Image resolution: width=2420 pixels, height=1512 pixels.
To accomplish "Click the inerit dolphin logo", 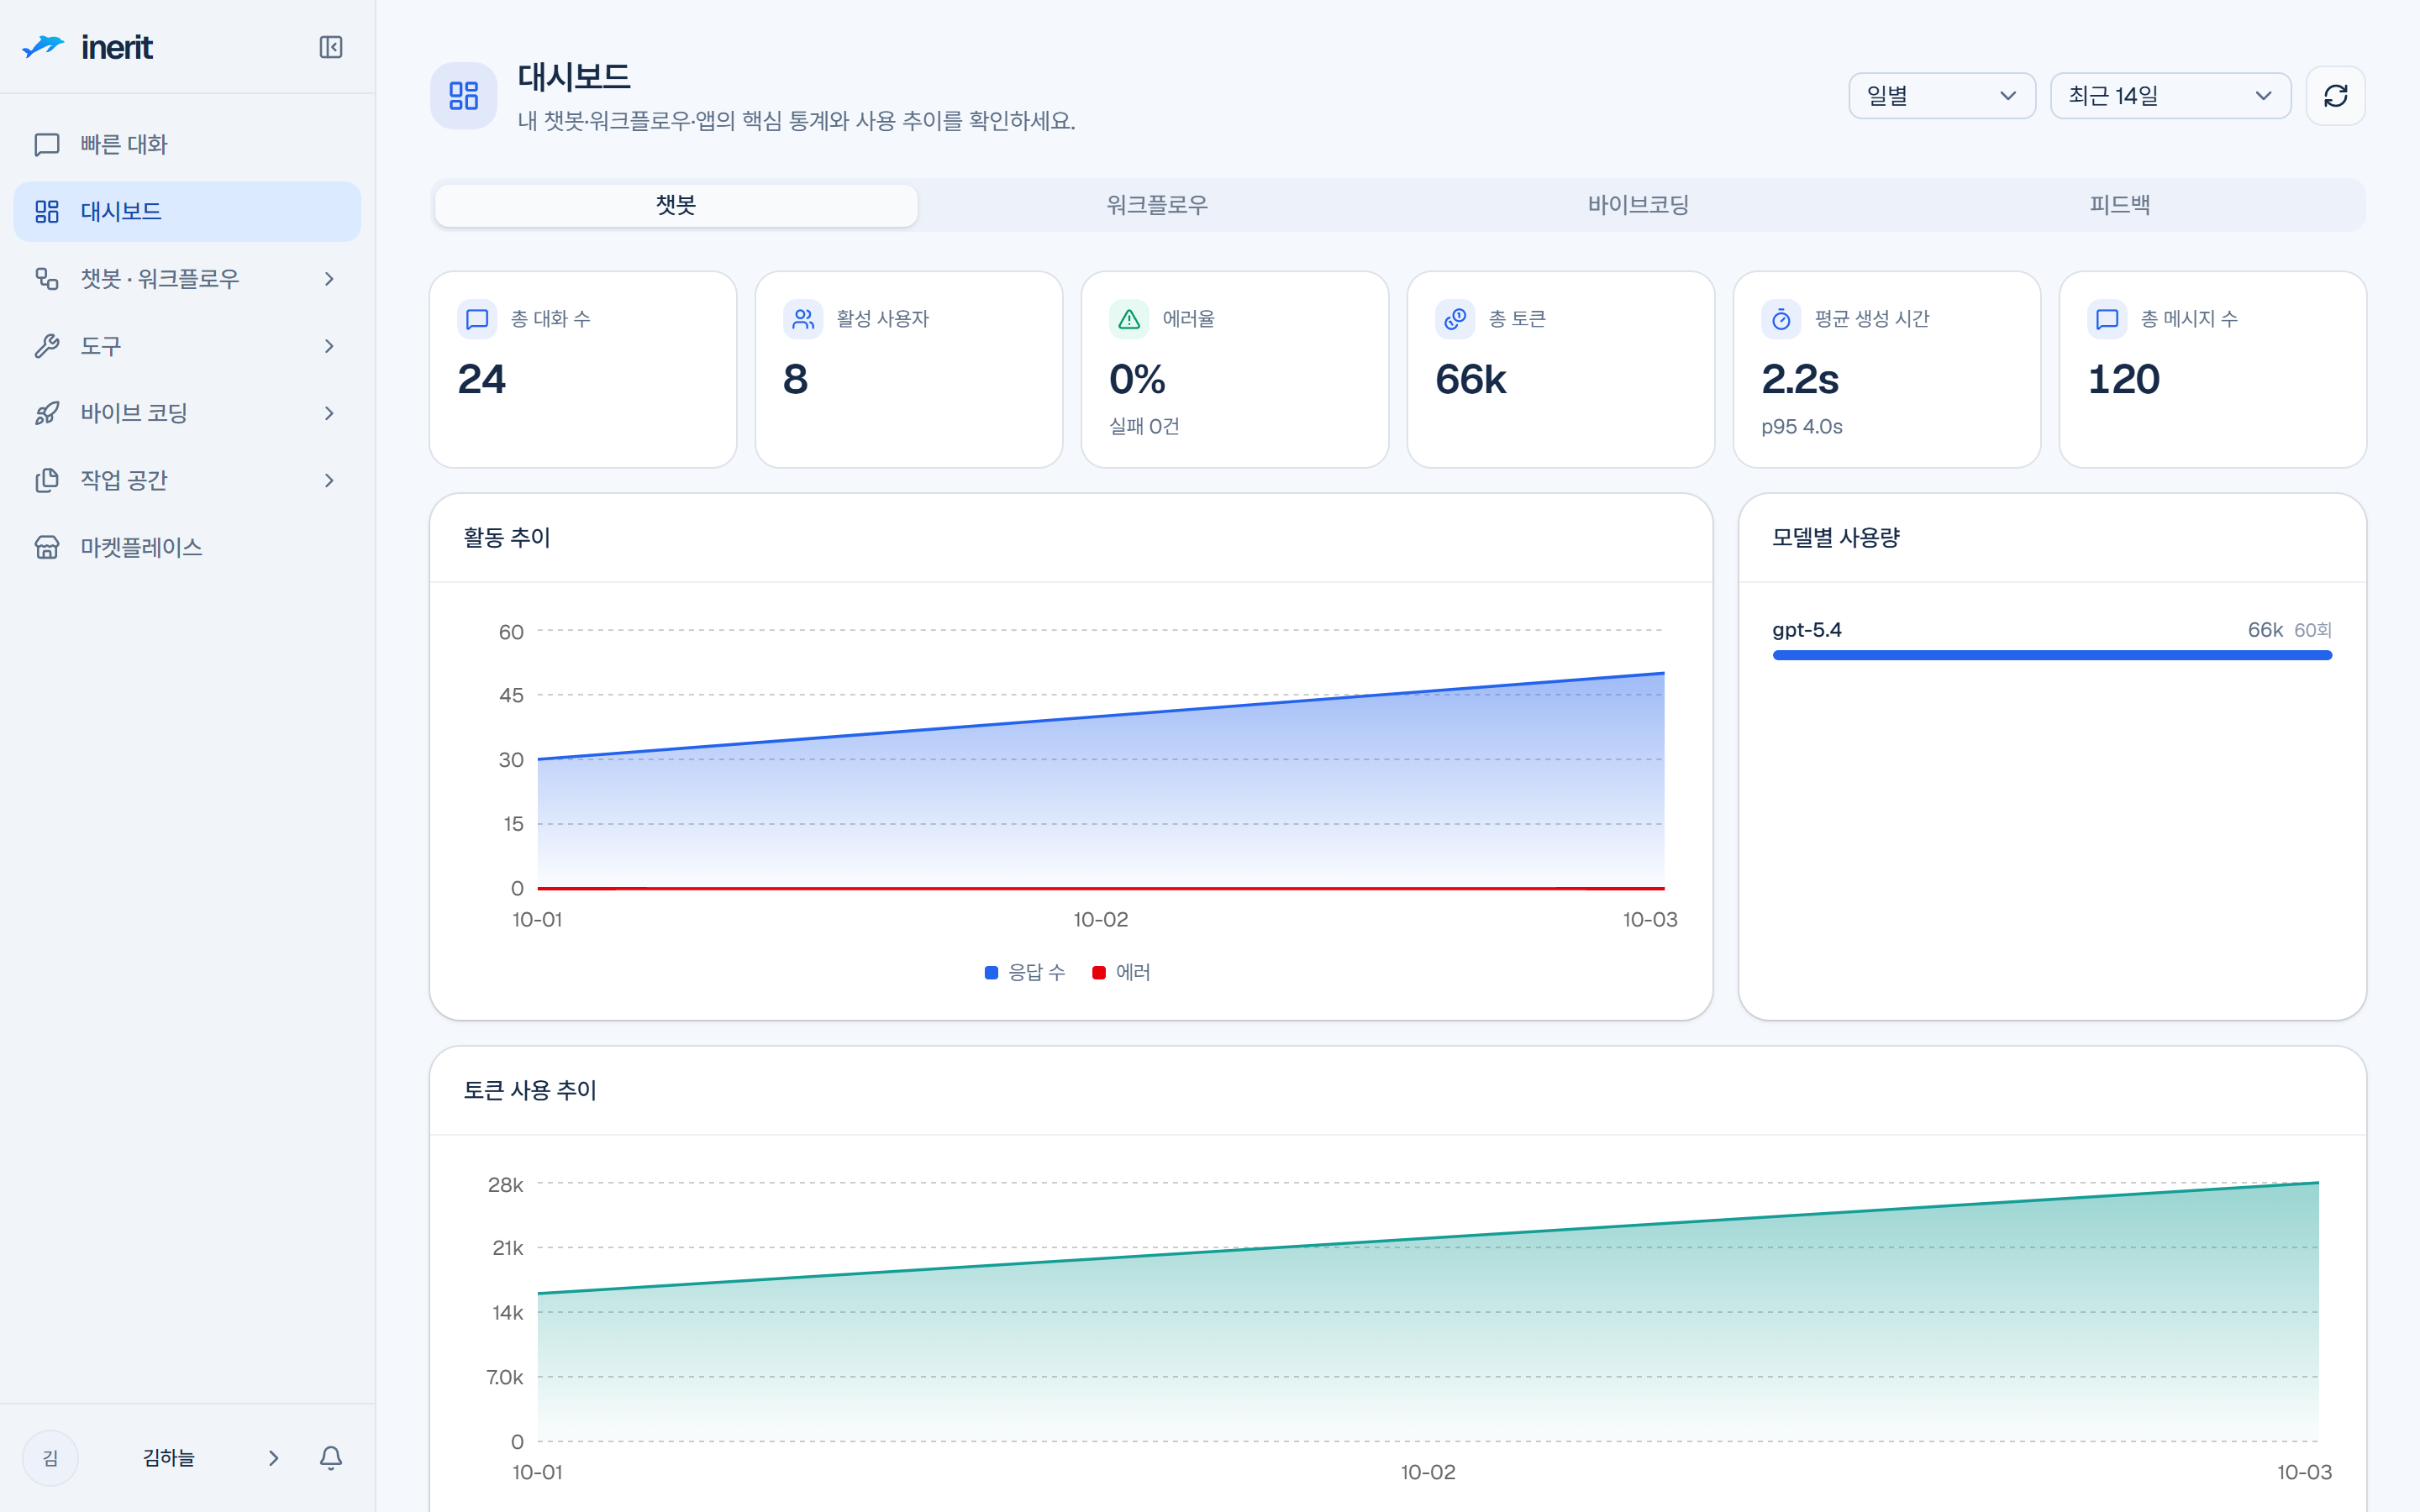I will 43,46.
